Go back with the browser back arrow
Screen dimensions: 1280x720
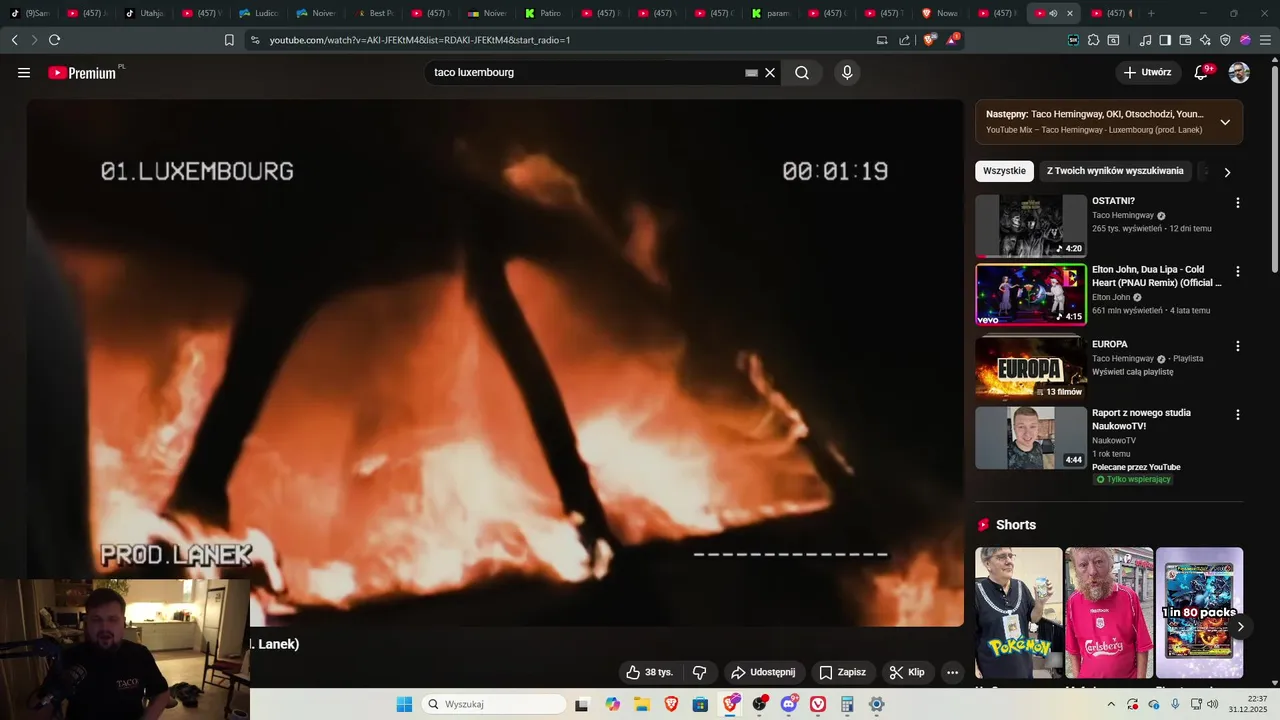click(x=14, y=40)
